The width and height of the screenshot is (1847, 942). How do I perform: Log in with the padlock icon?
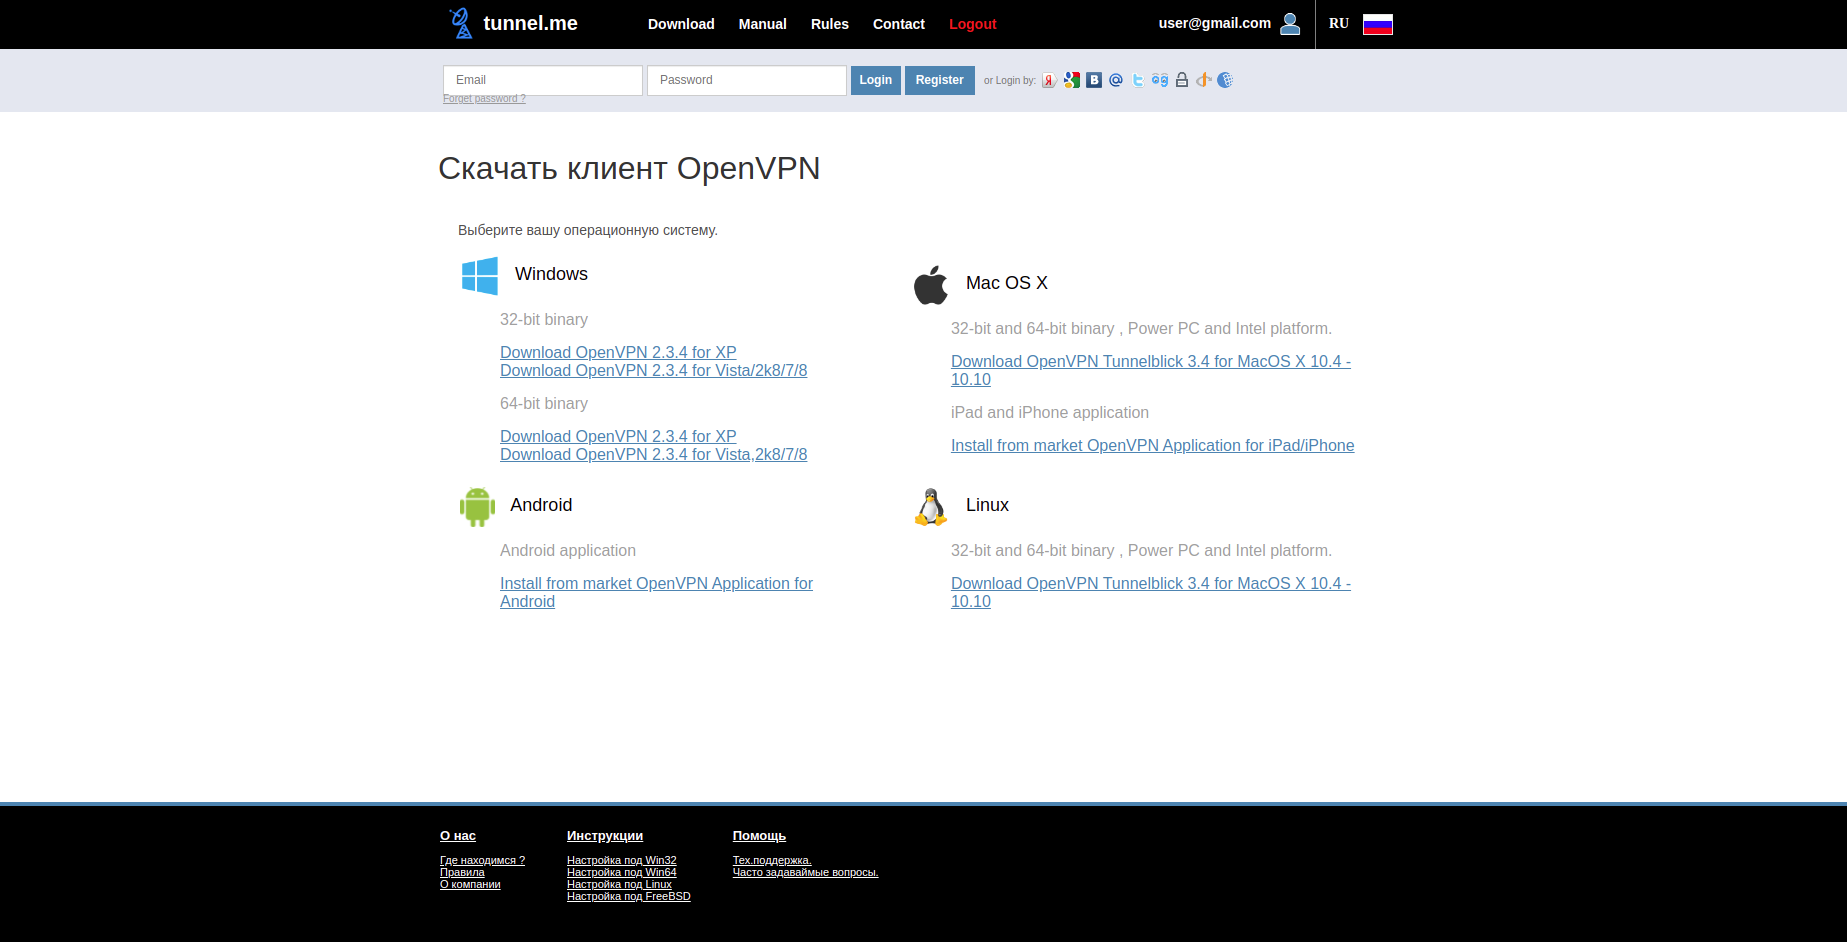[x=1182, y=80]
